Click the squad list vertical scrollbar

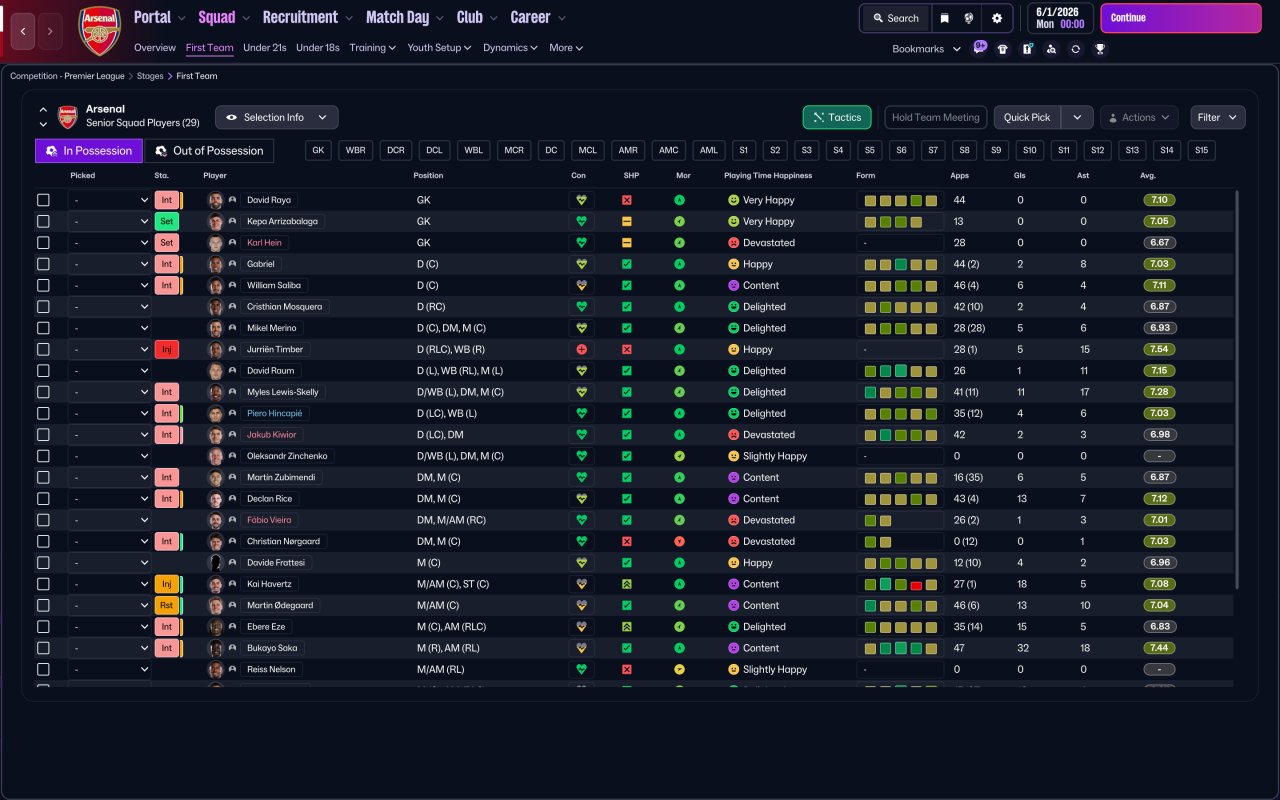click(x=1238, y=390)
